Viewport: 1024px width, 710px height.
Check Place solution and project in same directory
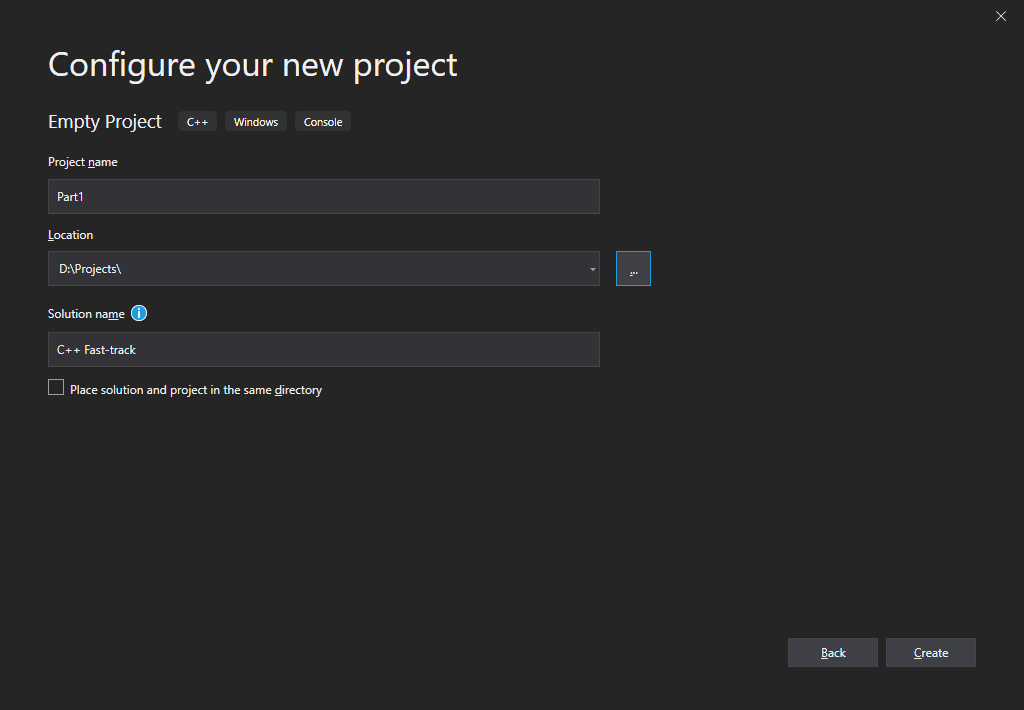tap(56, 388)
